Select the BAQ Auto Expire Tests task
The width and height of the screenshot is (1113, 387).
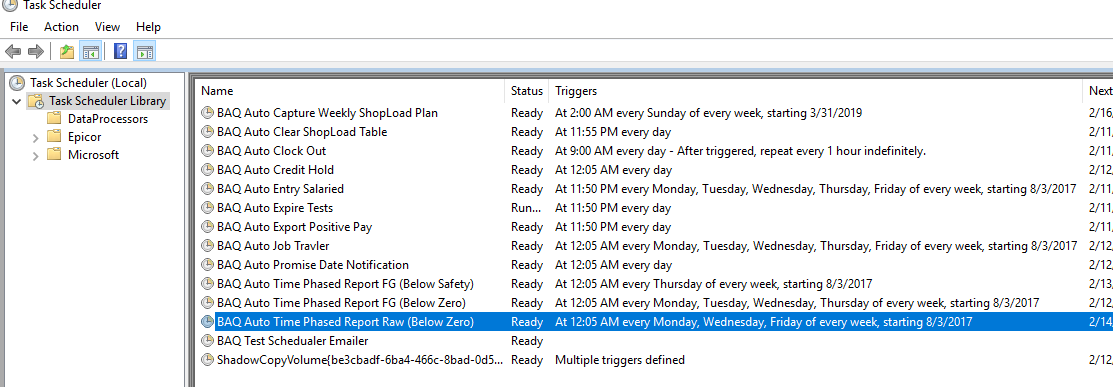[x=275, y=208]
